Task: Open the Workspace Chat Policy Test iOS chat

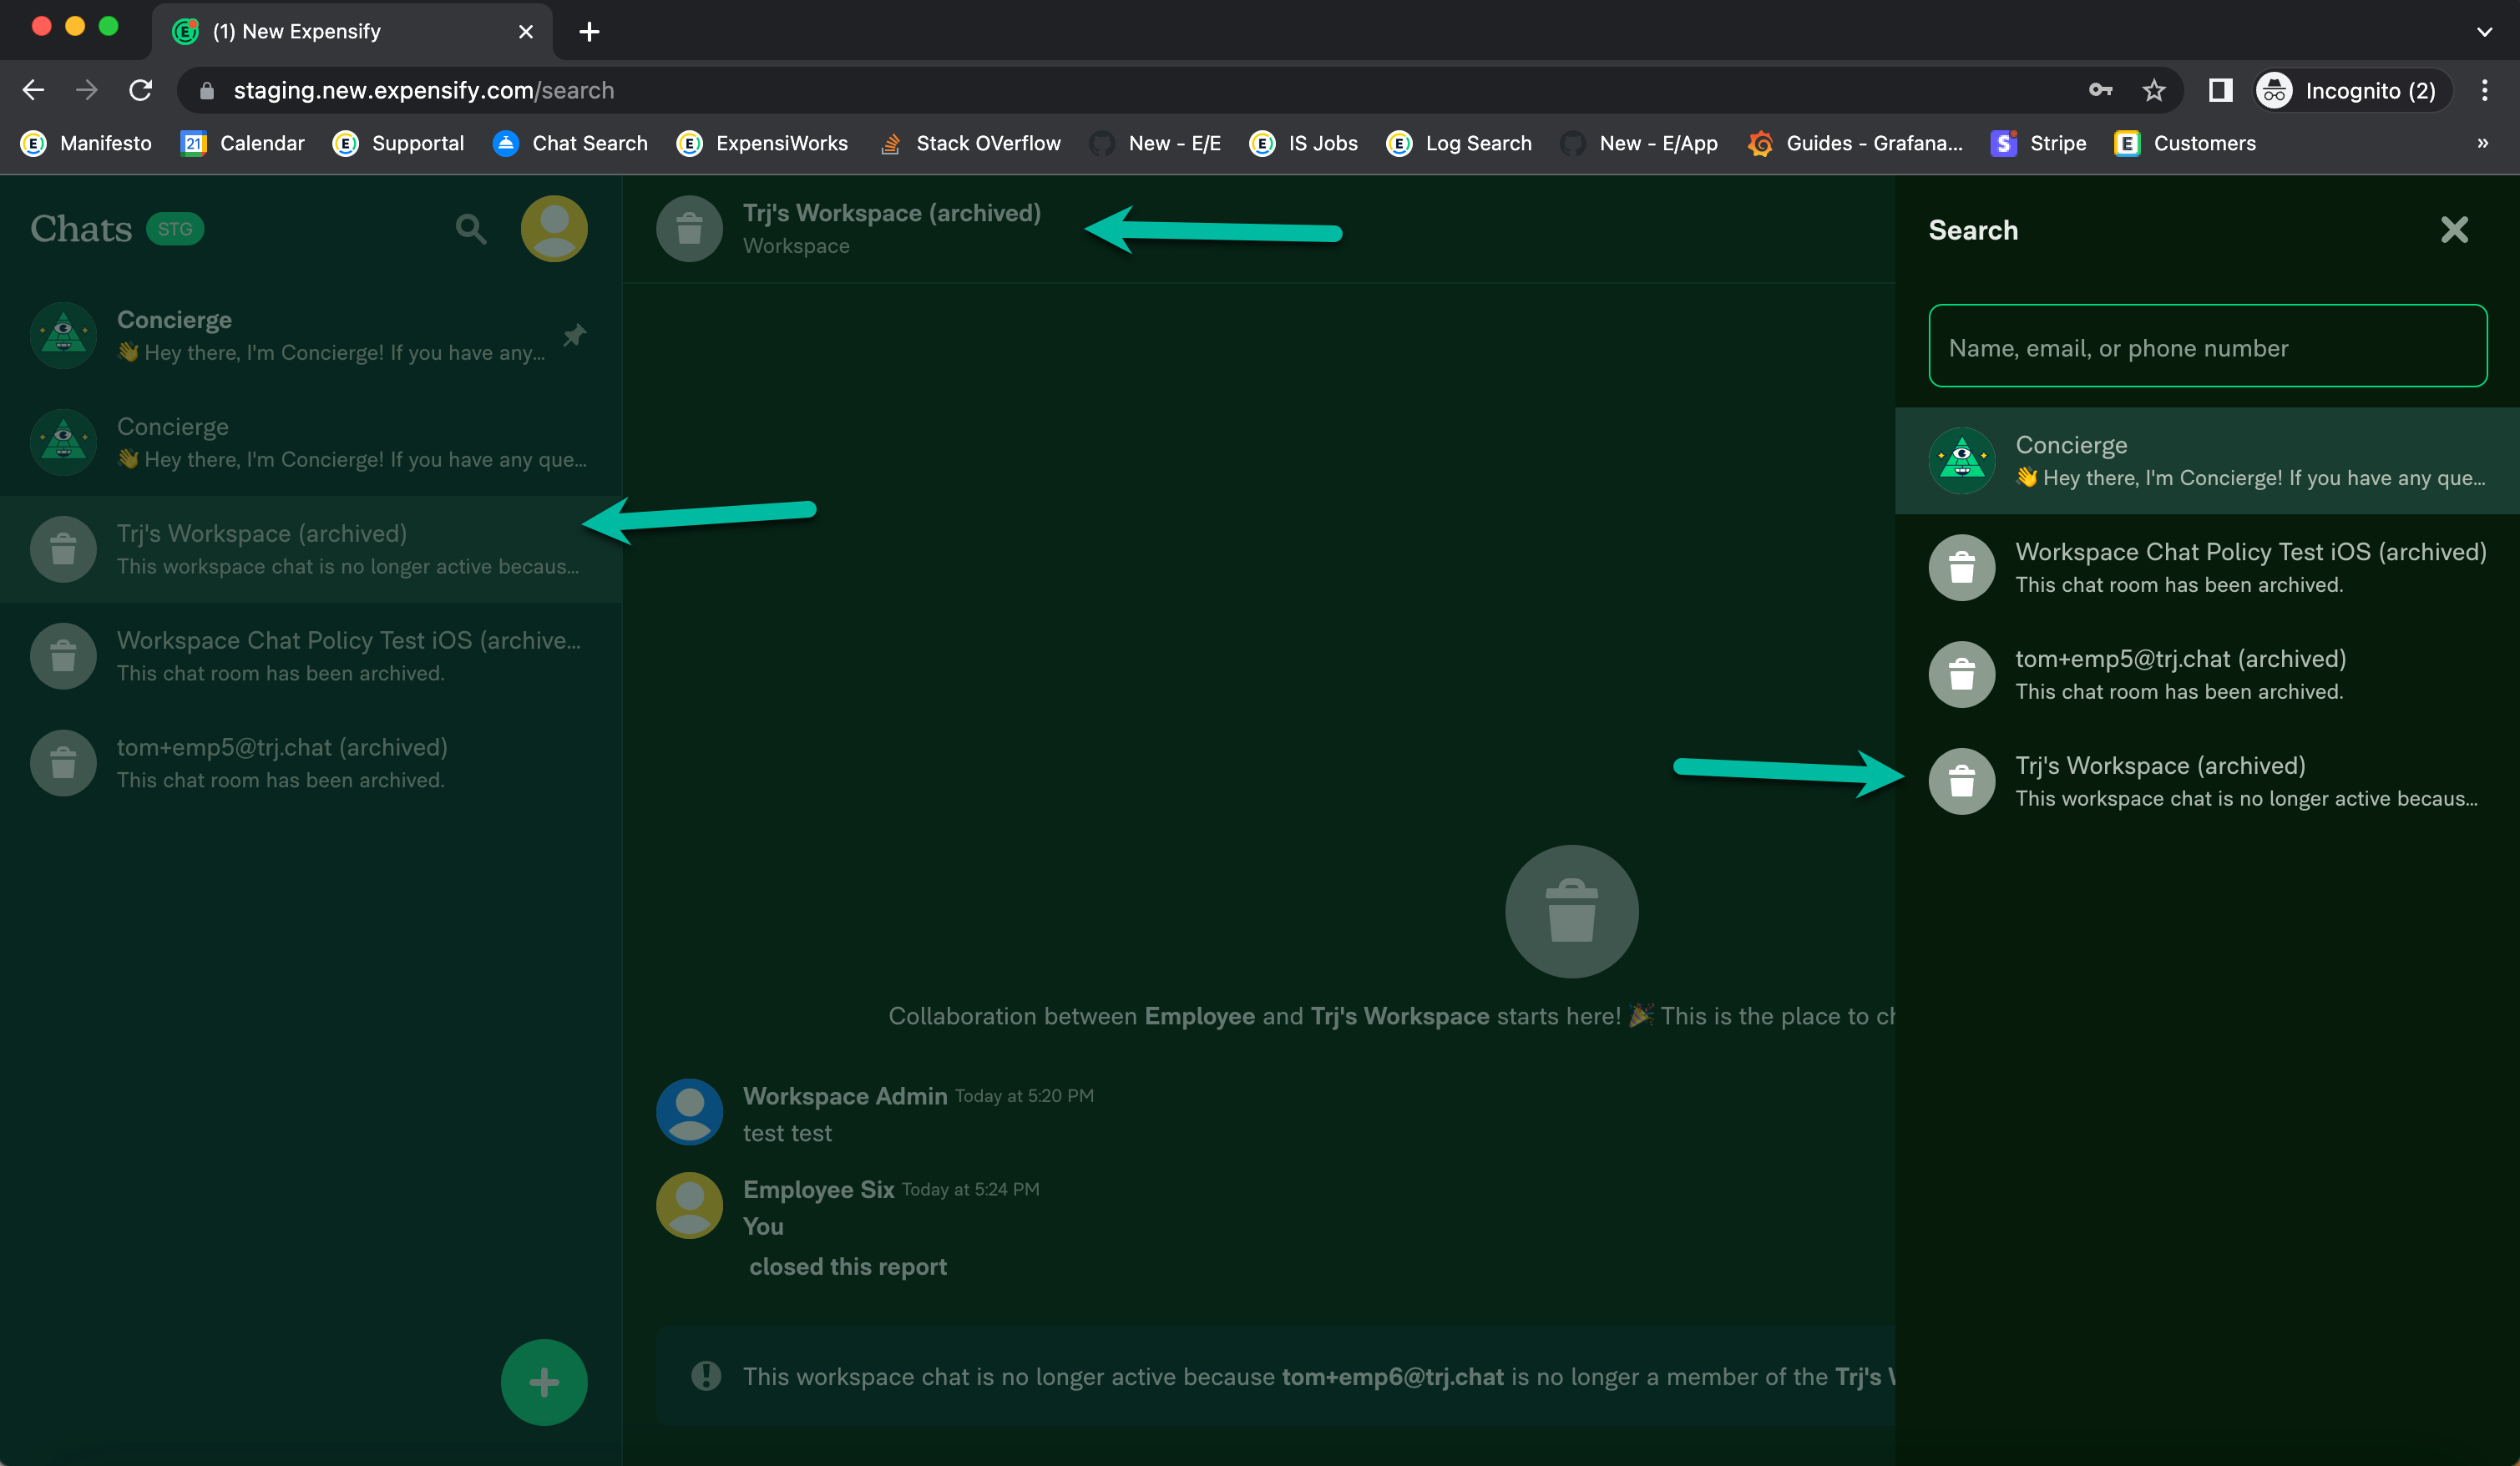Action: point(310,655)
